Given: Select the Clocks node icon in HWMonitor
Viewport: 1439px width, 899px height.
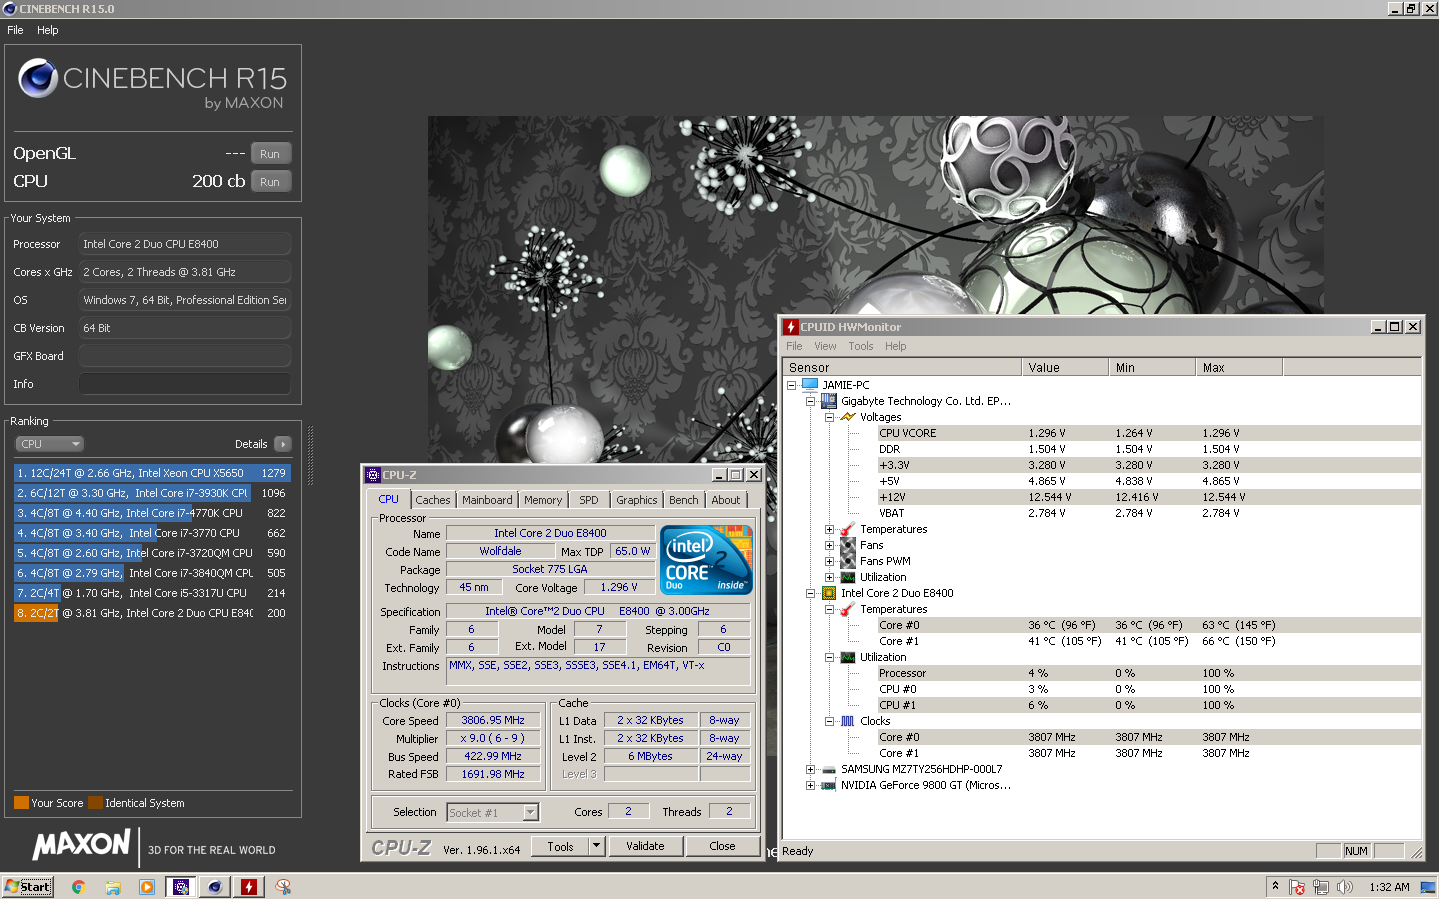Looking at the screenshot, I should click(848, 721).
